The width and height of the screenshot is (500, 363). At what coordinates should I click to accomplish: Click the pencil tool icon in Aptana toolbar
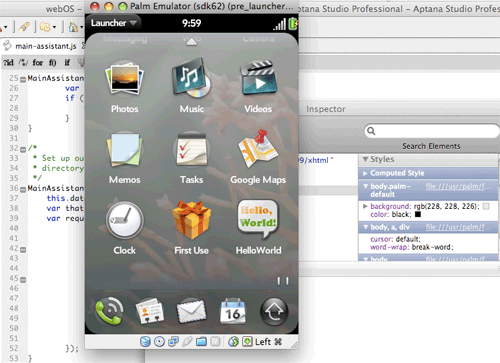[x=24, y=27]
